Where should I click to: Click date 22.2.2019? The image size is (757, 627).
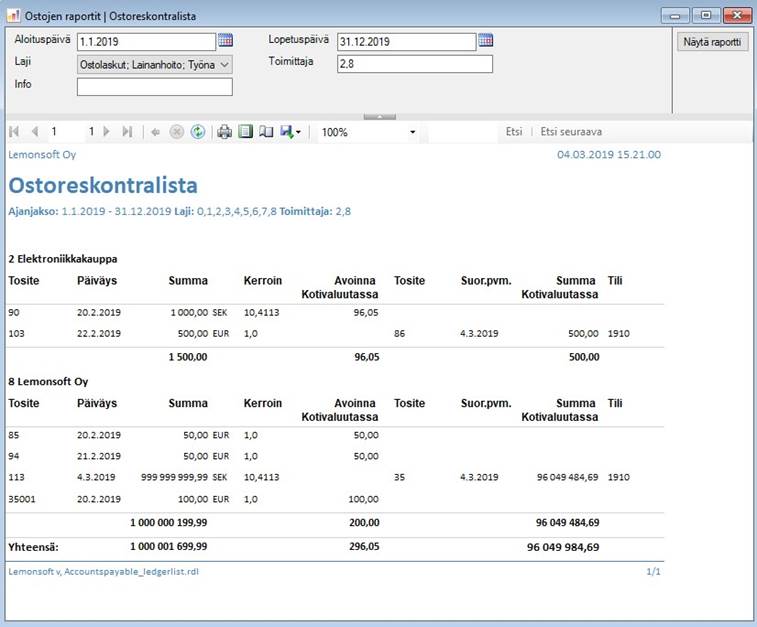point(99,333)
